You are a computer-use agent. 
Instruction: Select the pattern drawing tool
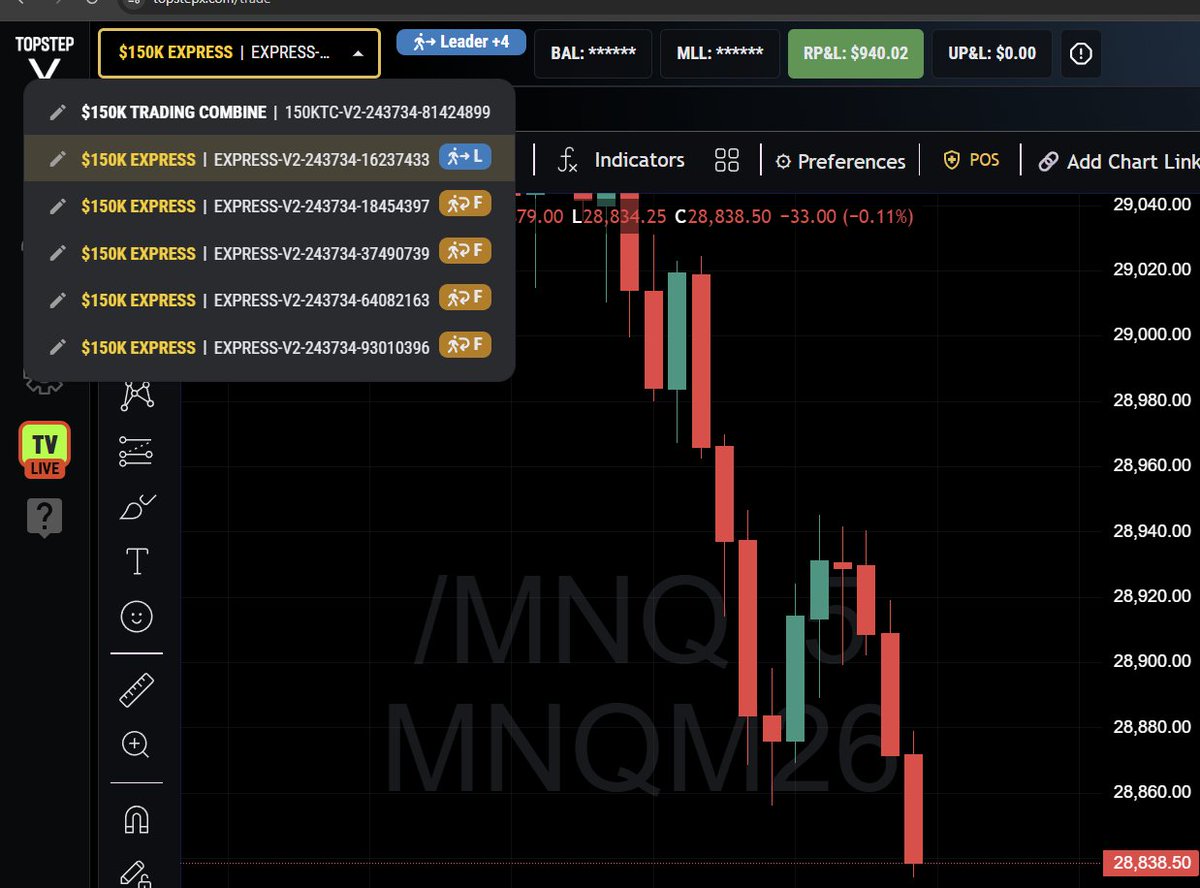coord(137,395)
